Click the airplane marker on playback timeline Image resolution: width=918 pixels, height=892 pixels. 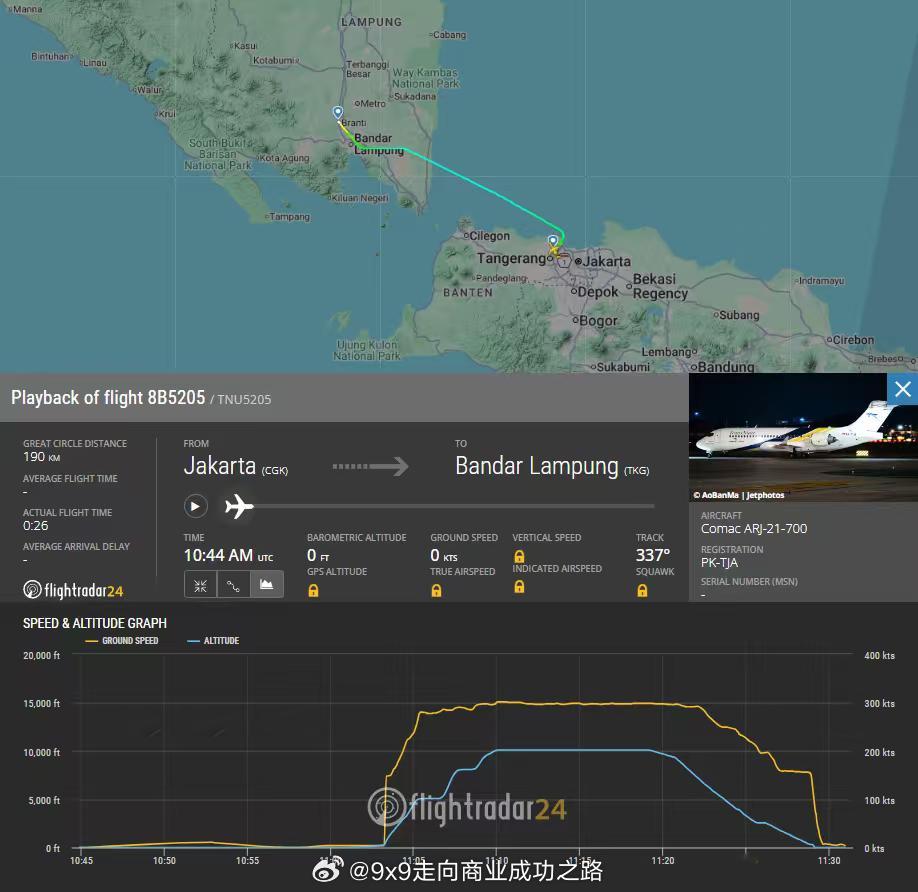click(x=239, y=506)
